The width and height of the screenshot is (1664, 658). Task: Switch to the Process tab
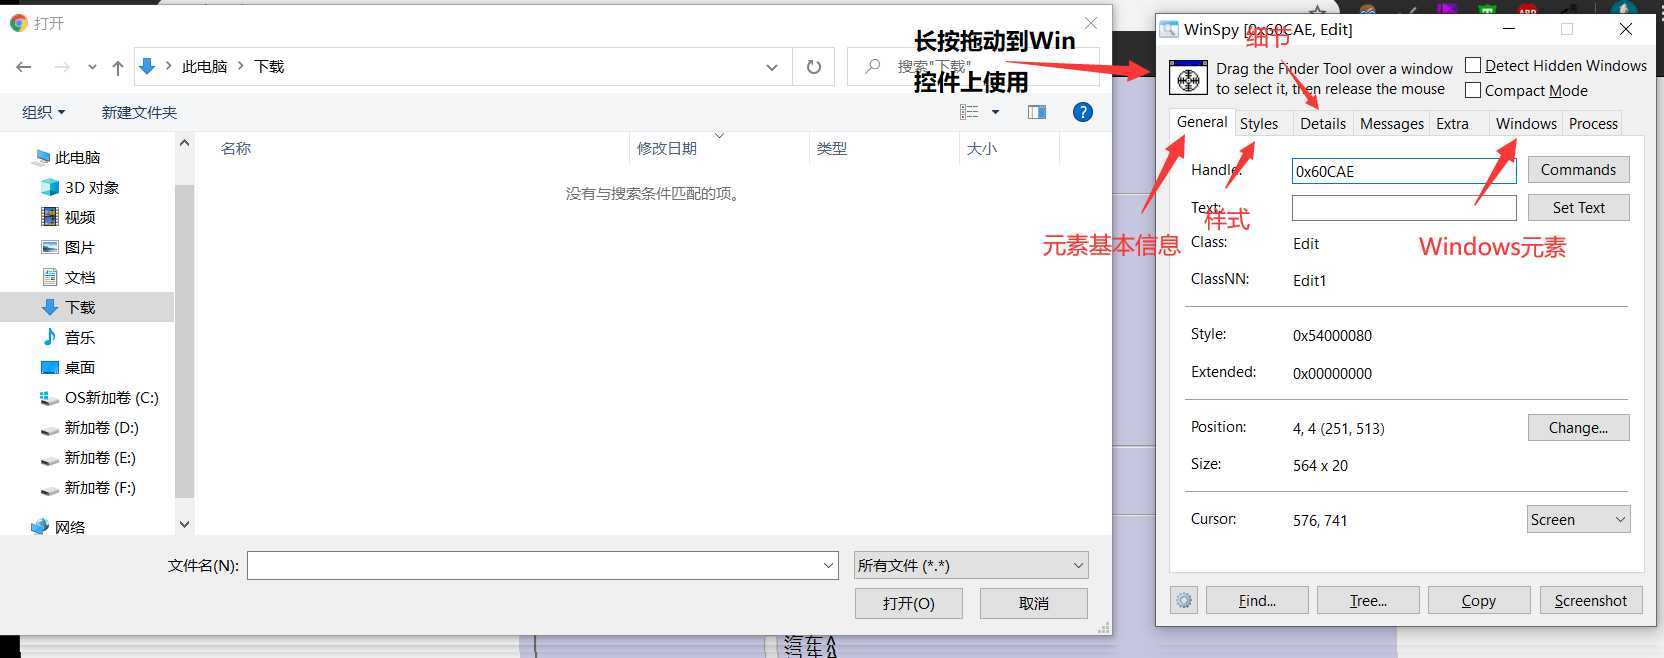point(1593,123)
